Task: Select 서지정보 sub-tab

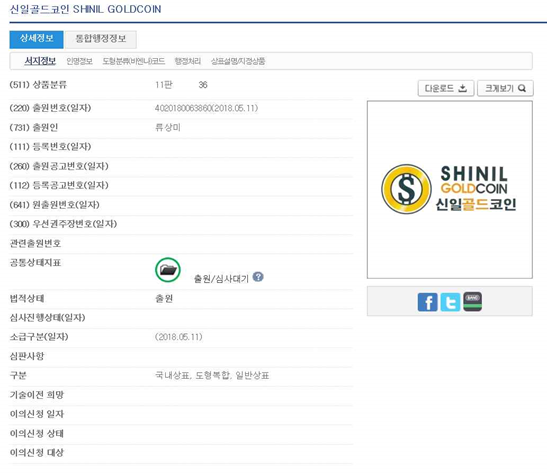Action: point(40,61)
